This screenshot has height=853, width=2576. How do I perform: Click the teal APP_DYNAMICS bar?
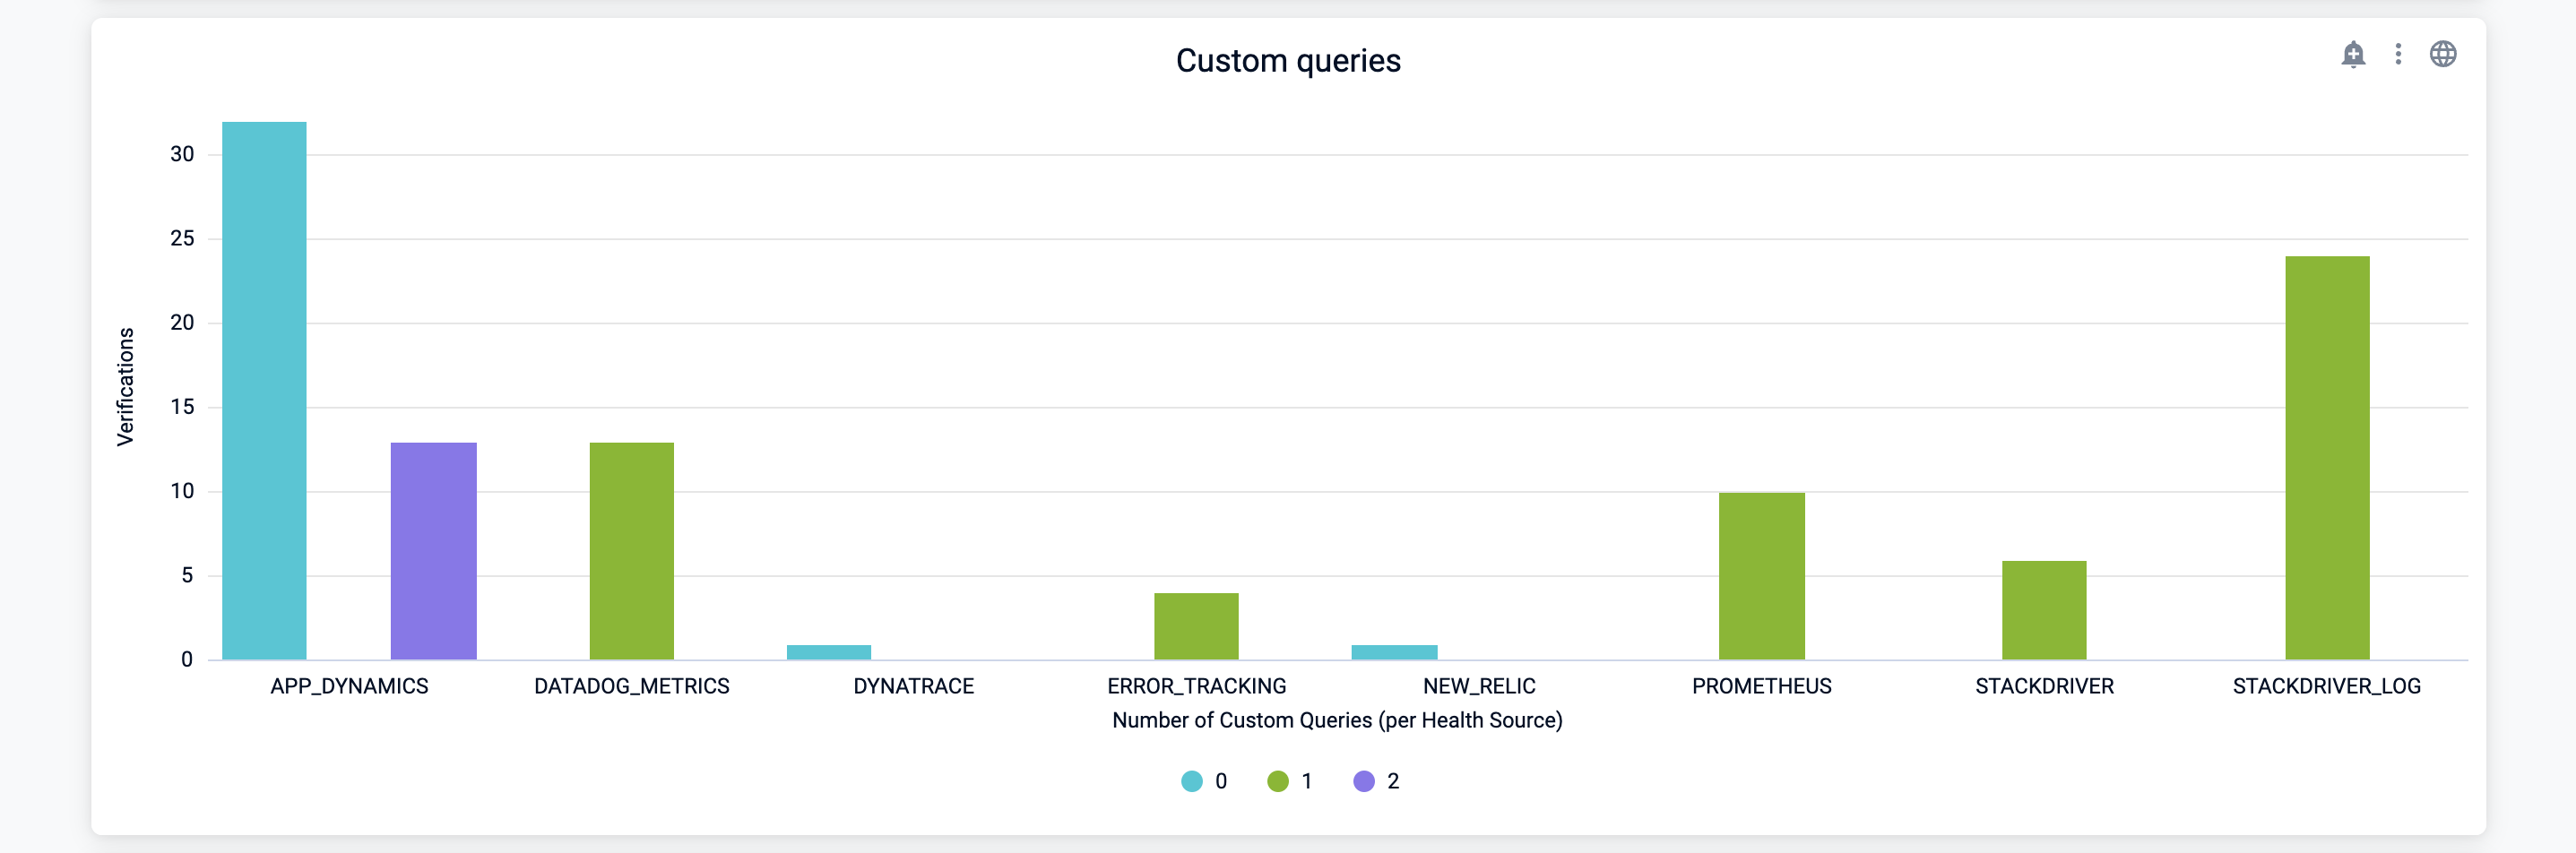(264, 390)
